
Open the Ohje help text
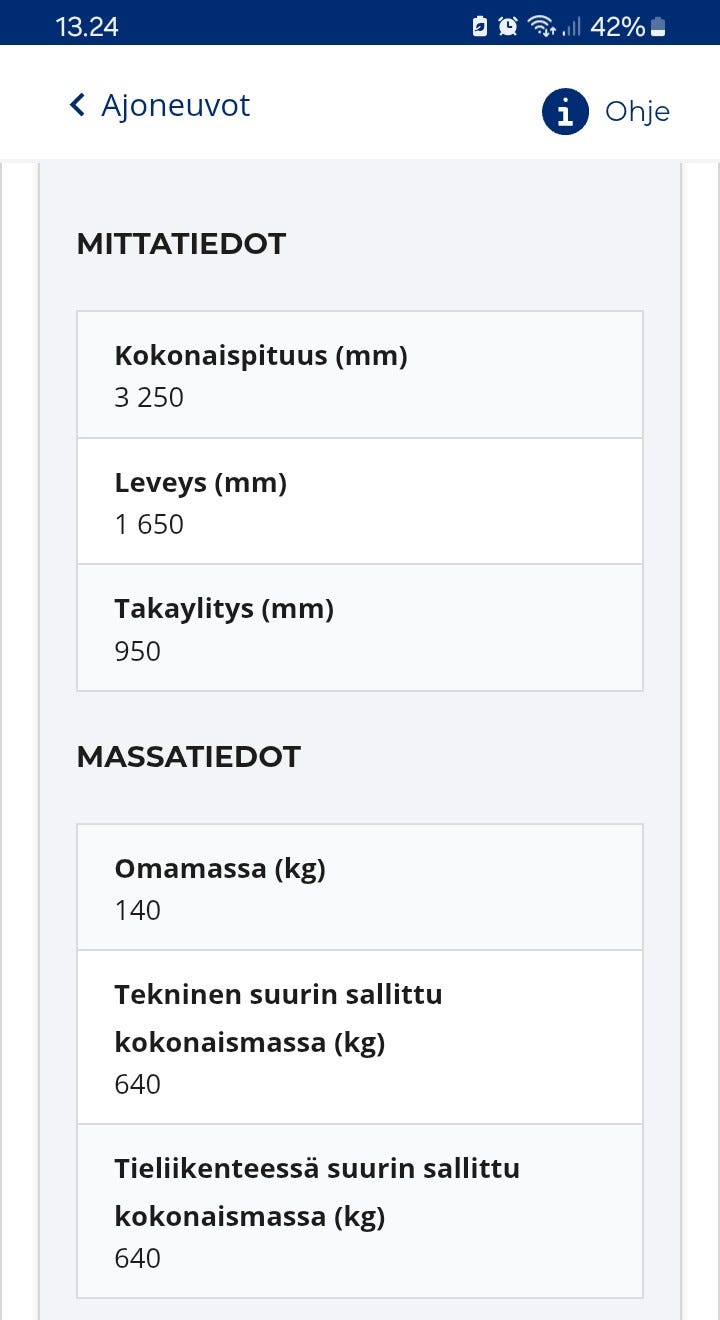tap(637, 111)
